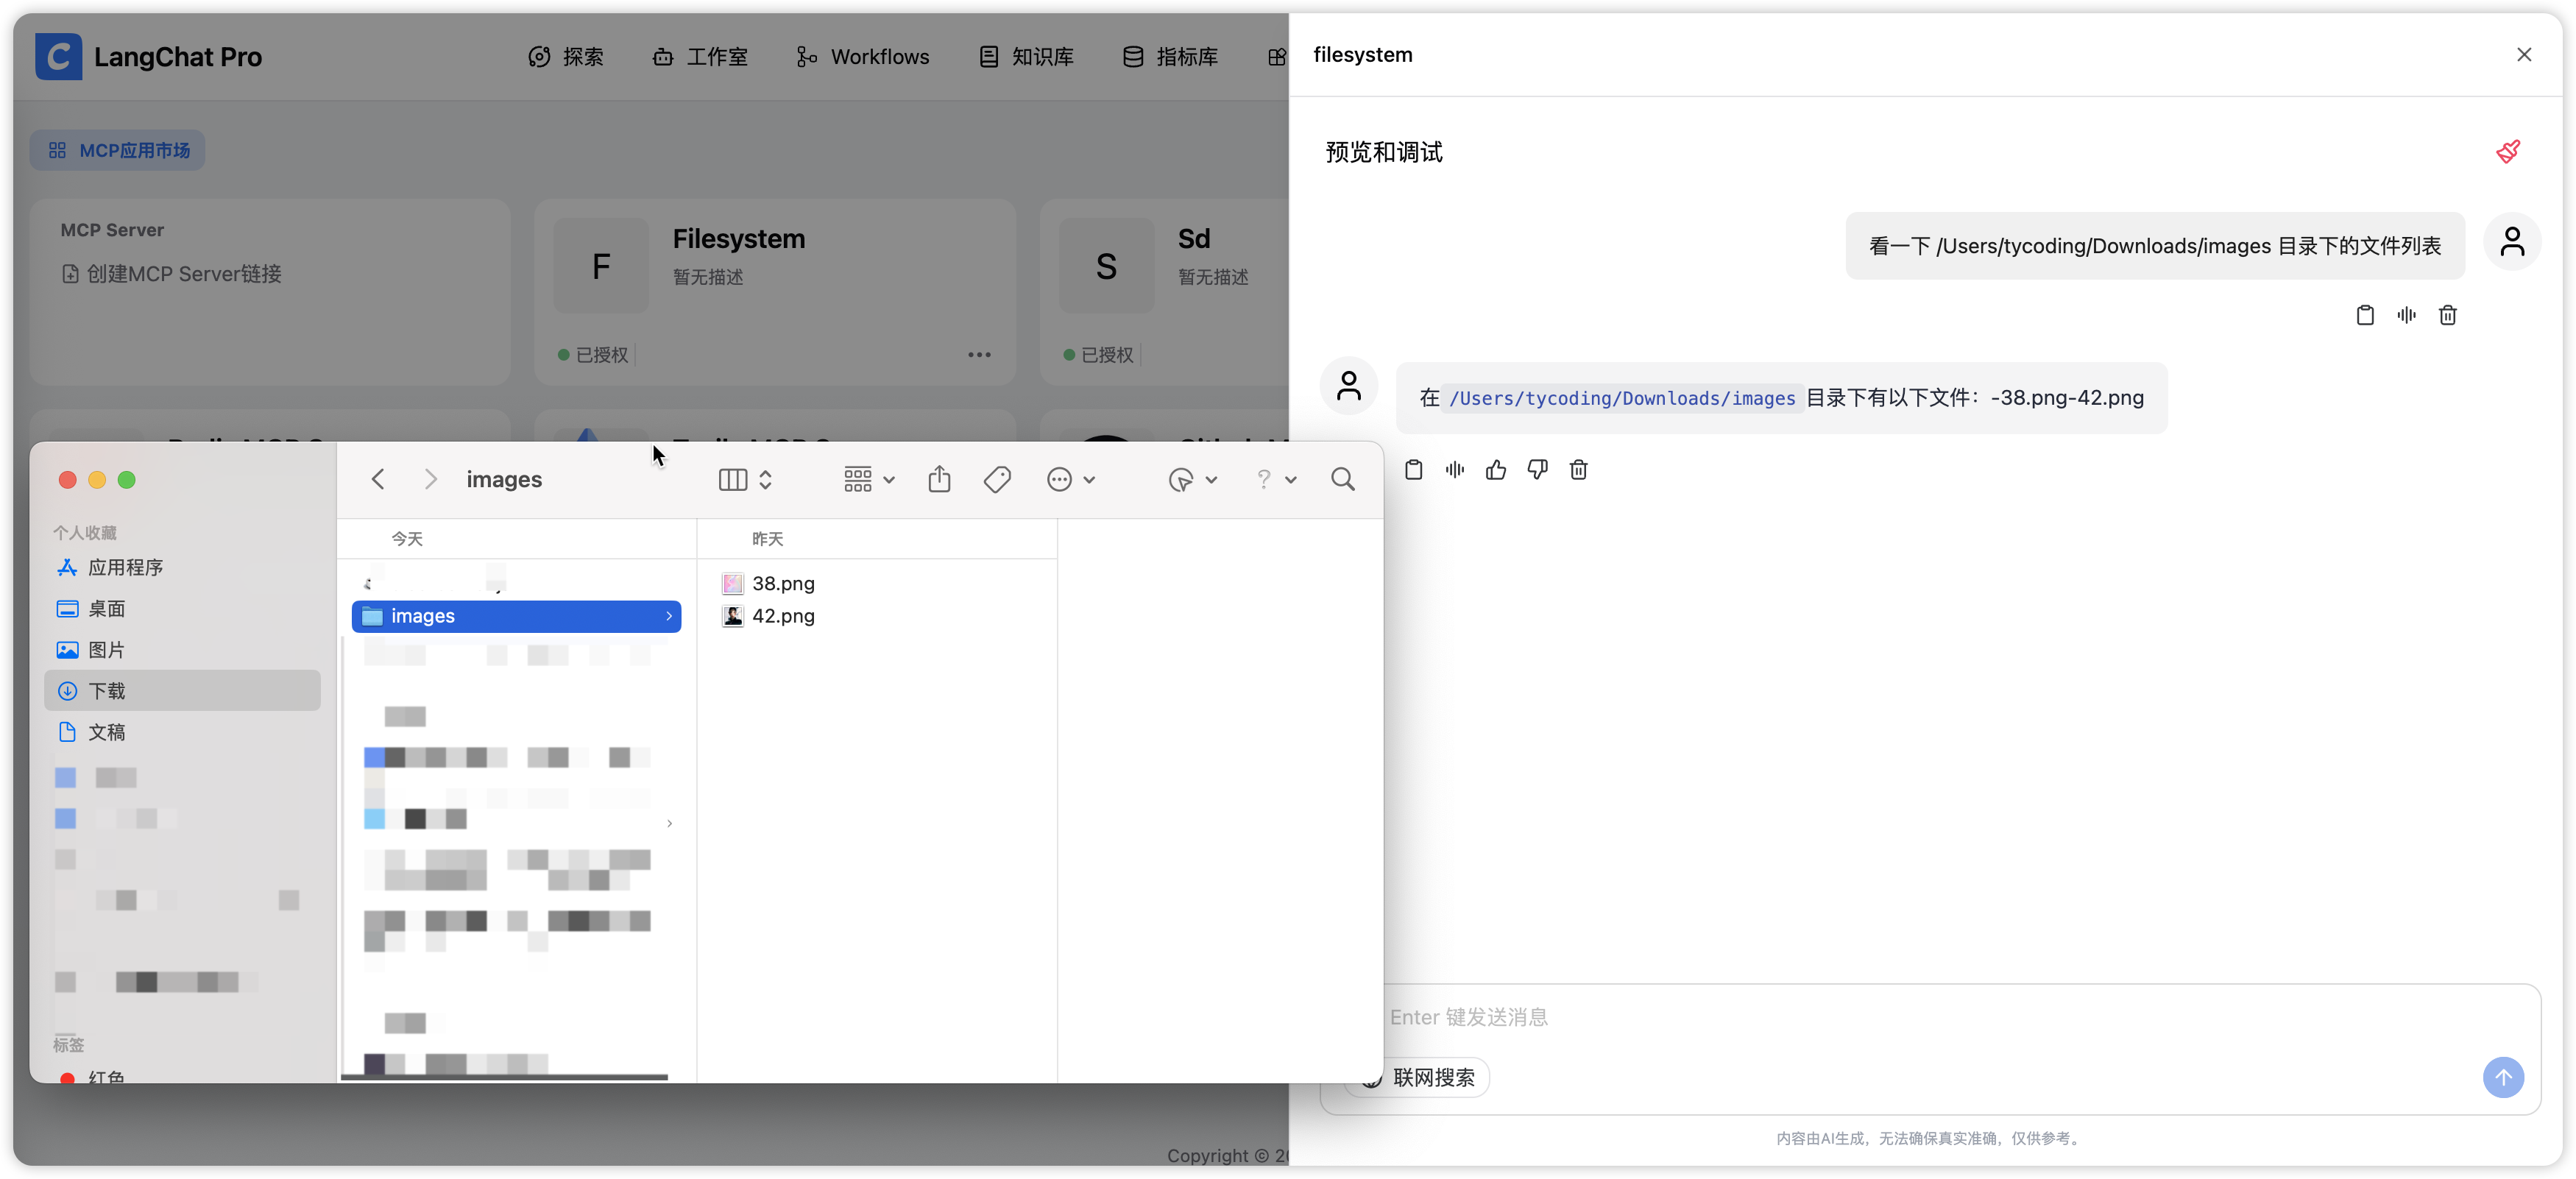2576x1179 pixels.
Task: Click the red clear-chat brush icon
Action: click(x=2507, y=152)
